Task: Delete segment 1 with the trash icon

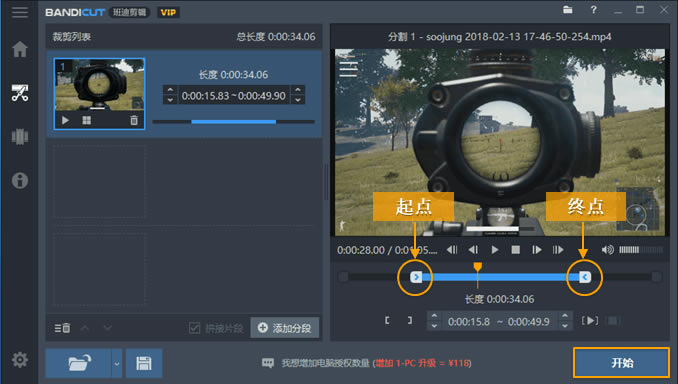Action: point(134,120)
